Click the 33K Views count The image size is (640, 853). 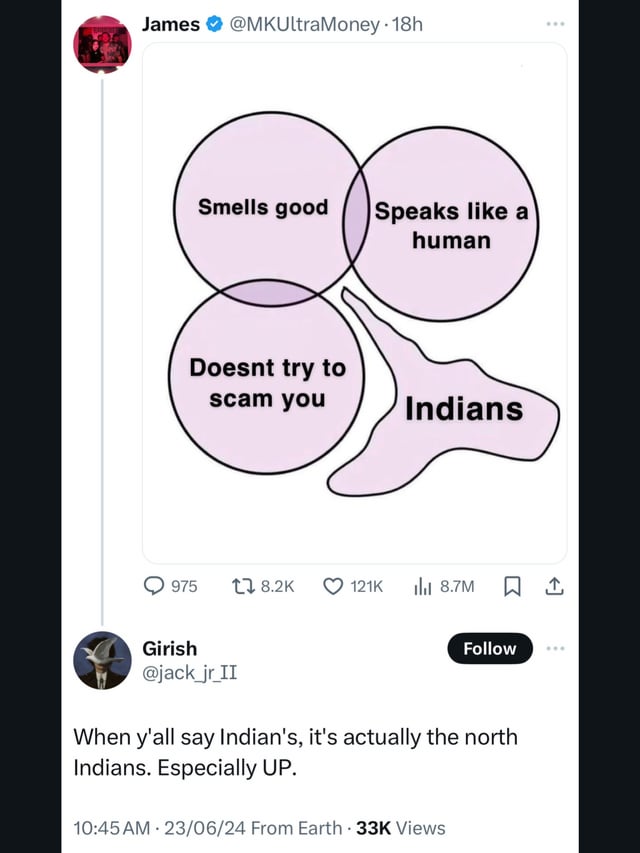(x=401, y=827)
